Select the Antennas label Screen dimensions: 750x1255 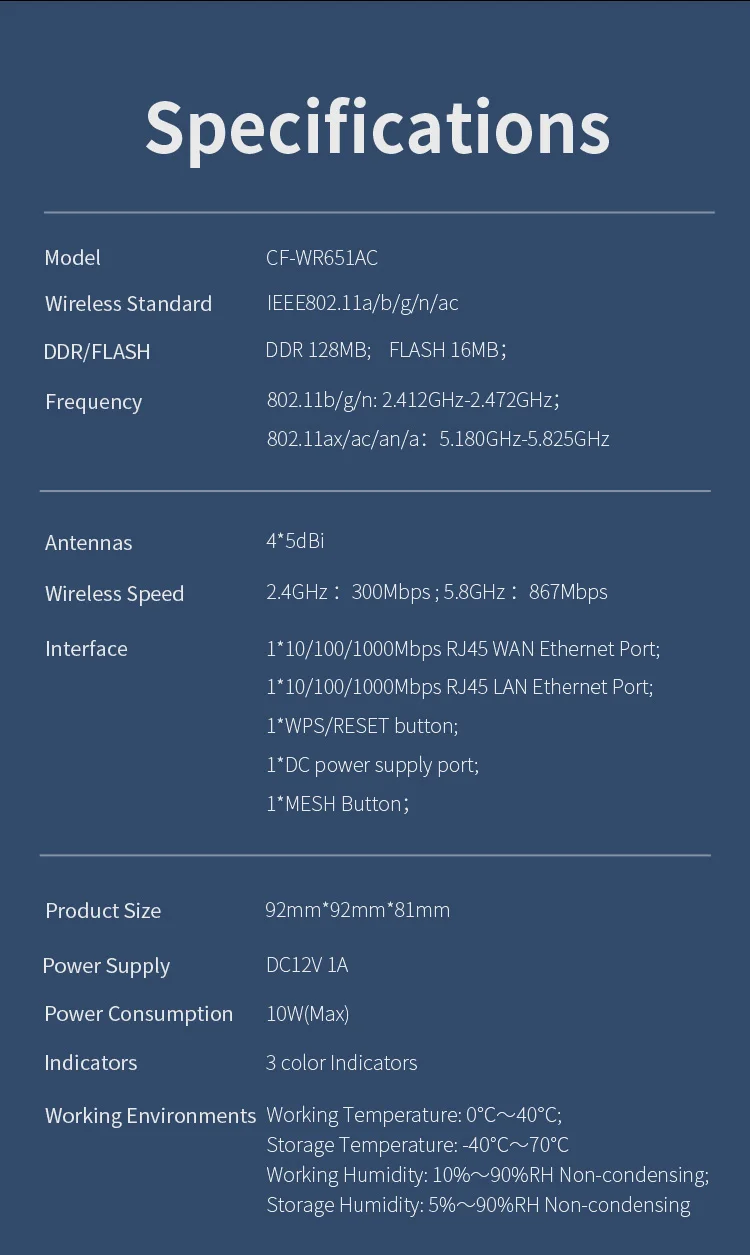click(x=88, y=543)
